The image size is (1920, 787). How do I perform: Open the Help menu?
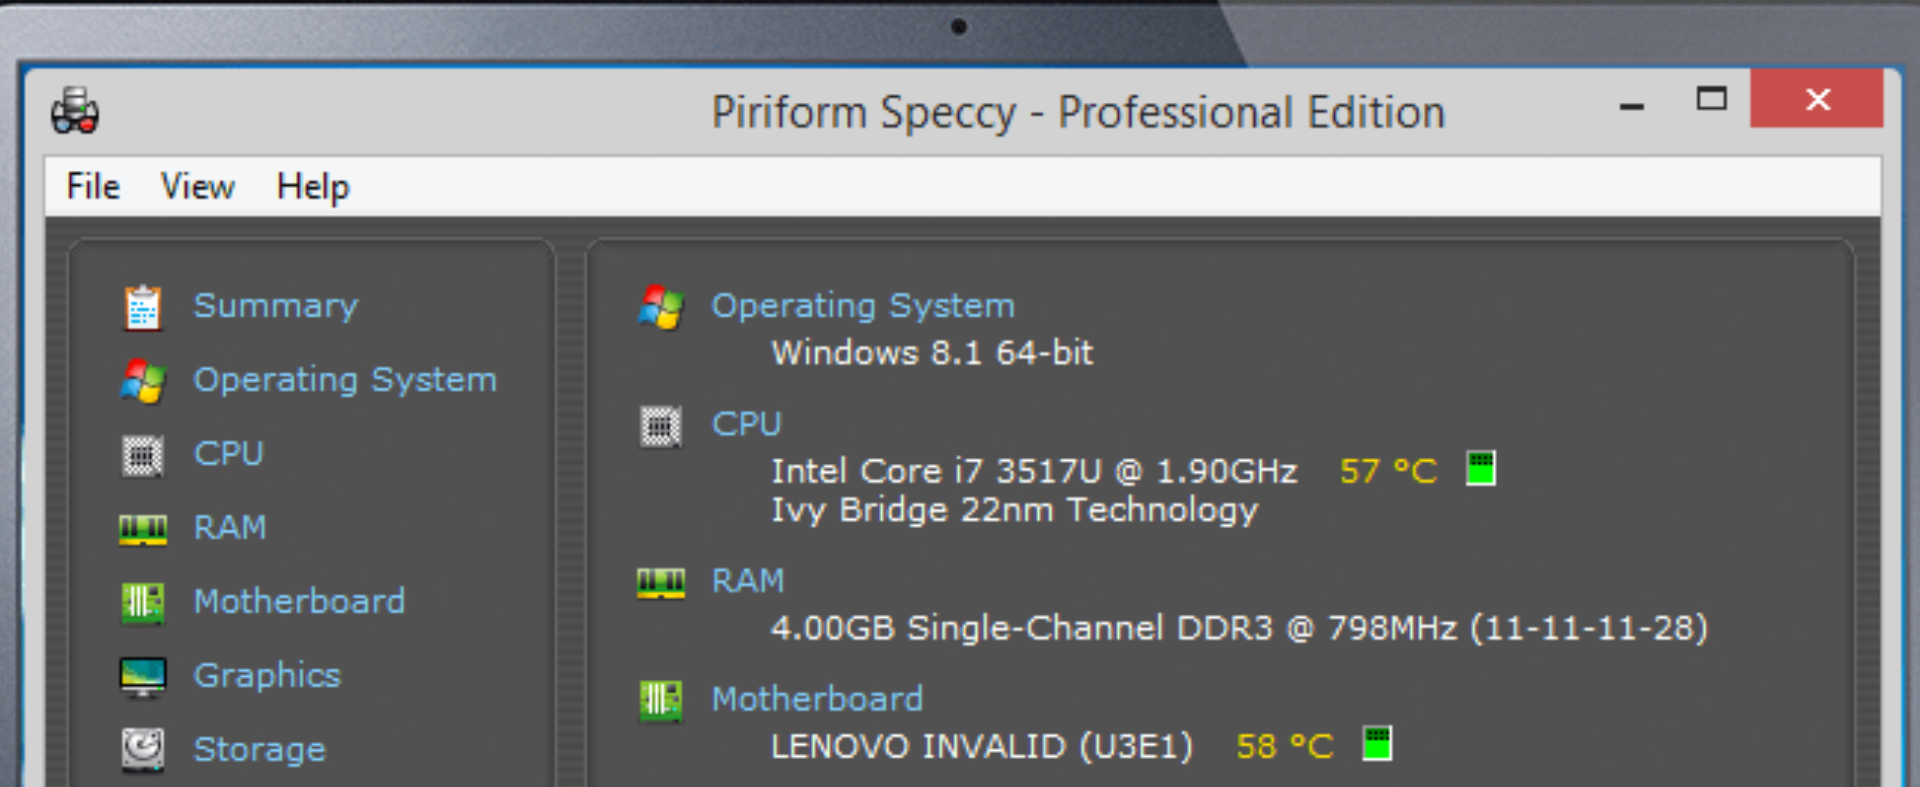[312, 187]
